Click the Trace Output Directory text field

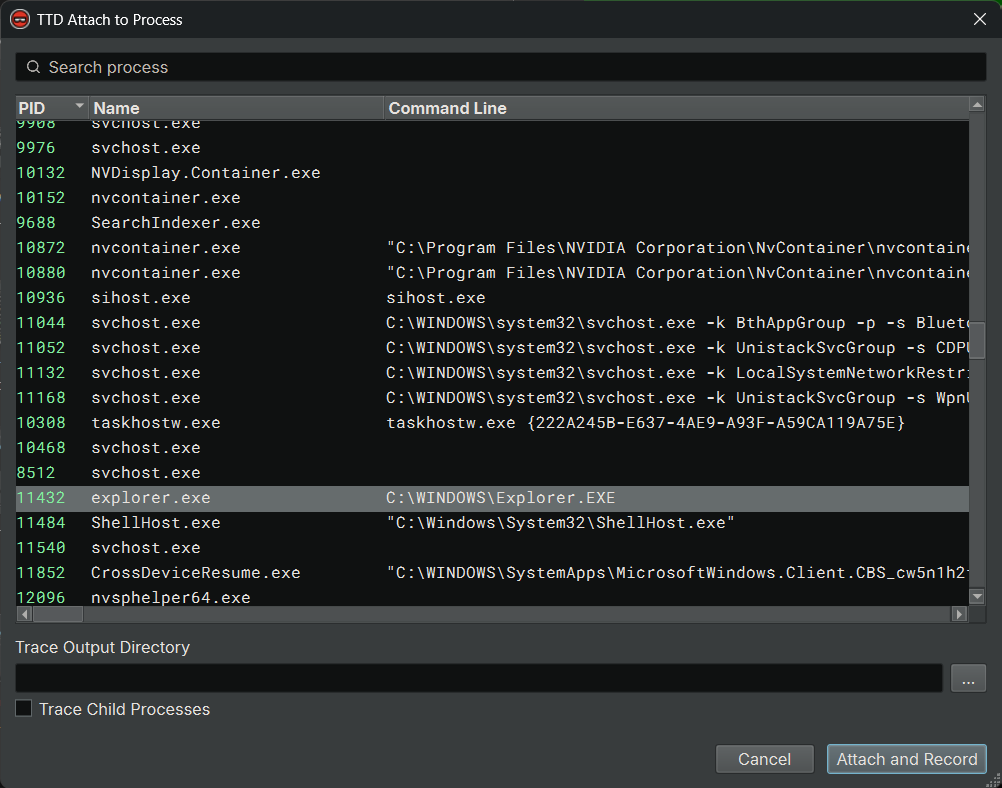pos(478,678)
